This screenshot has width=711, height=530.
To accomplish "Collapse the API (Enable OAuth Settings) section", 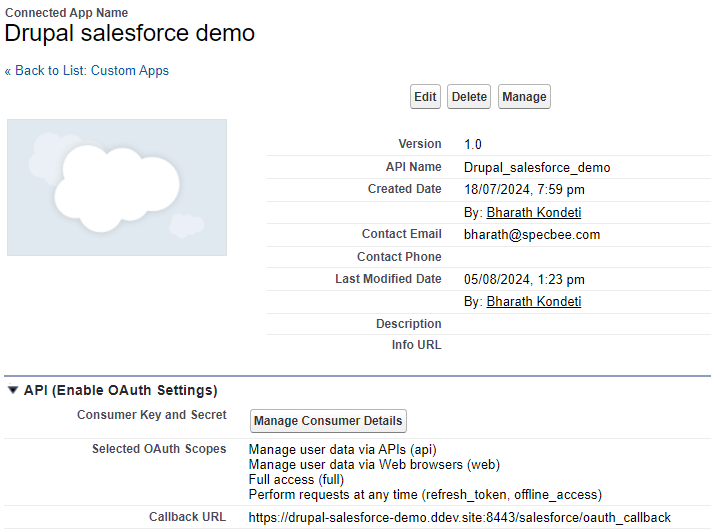I will 13,390.
